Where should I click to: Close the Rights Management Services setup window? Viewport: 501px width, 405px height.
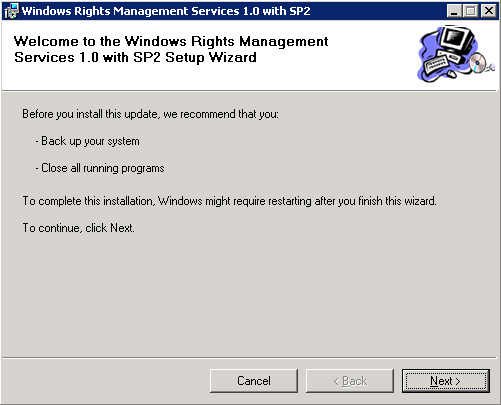point(489,11)
